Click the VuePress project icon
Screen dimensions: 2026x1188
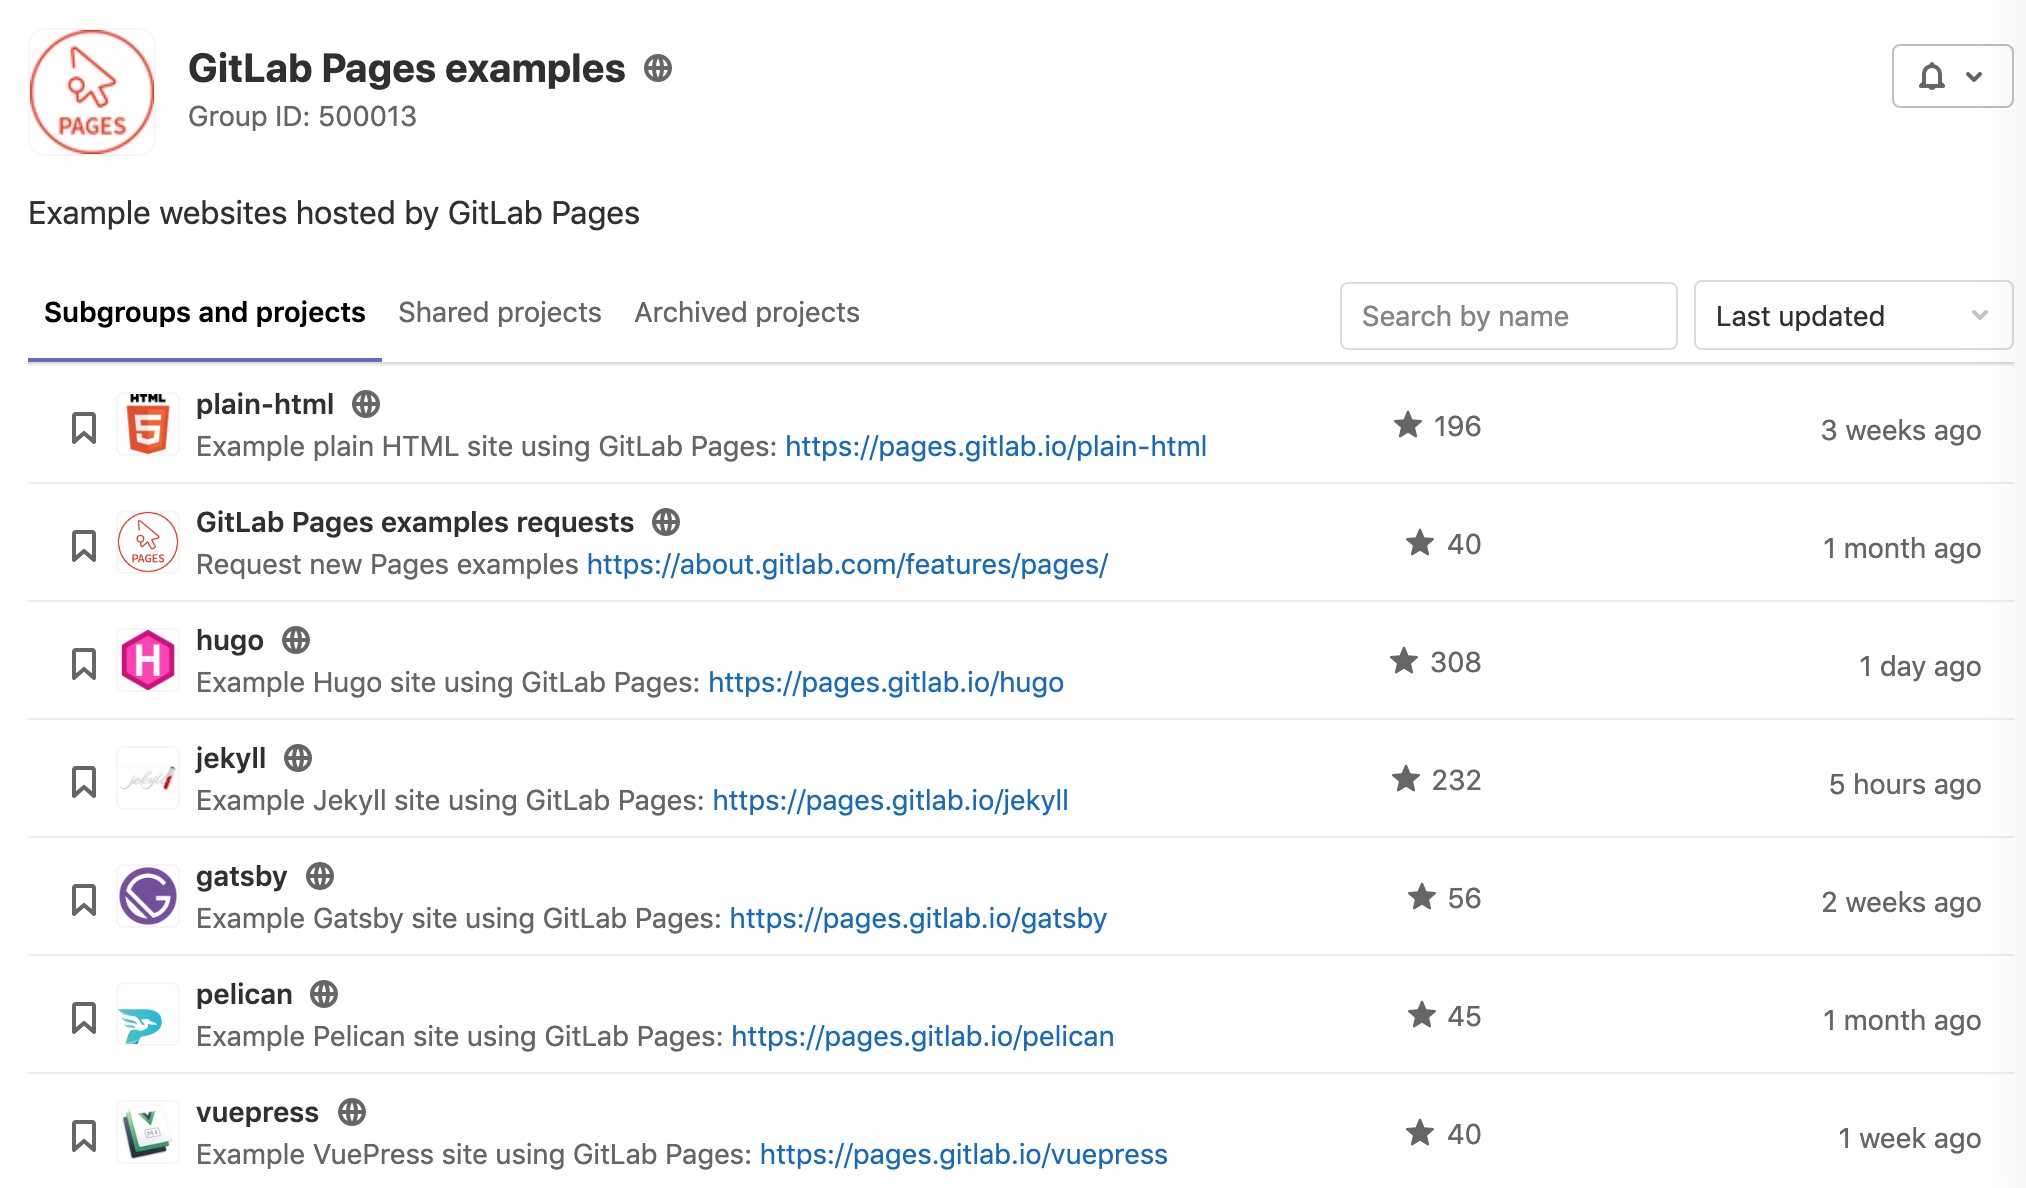tap(148, 1133)
